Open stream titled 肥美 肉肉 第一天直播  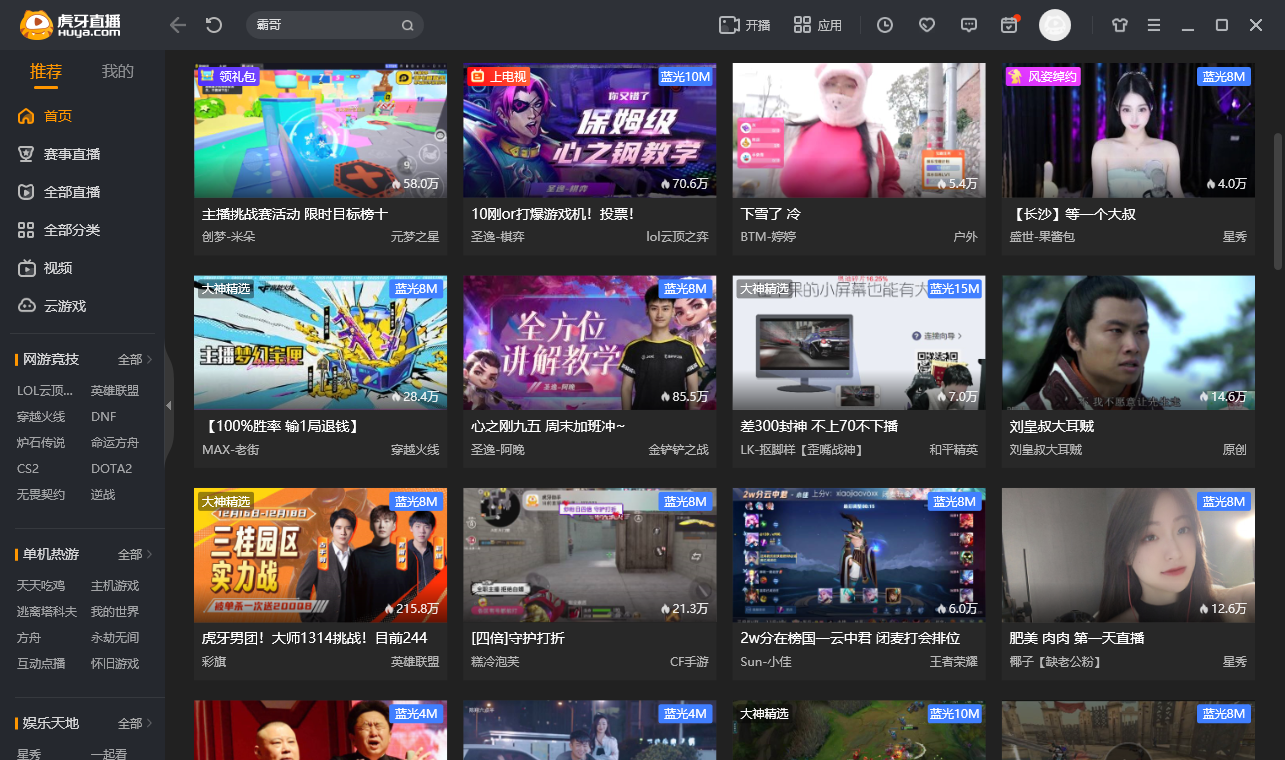(x=1077, y=638)
